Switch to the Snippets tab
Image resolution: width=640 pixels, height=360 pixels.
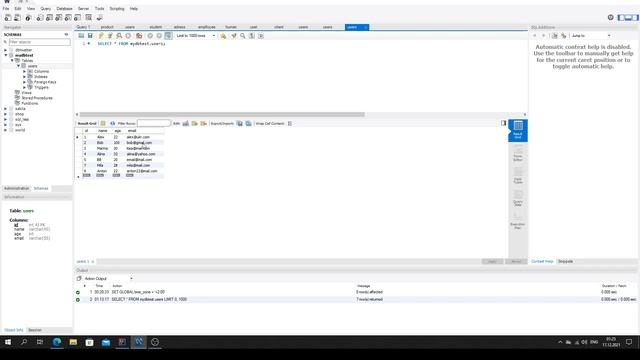click(x=565, y=261)
